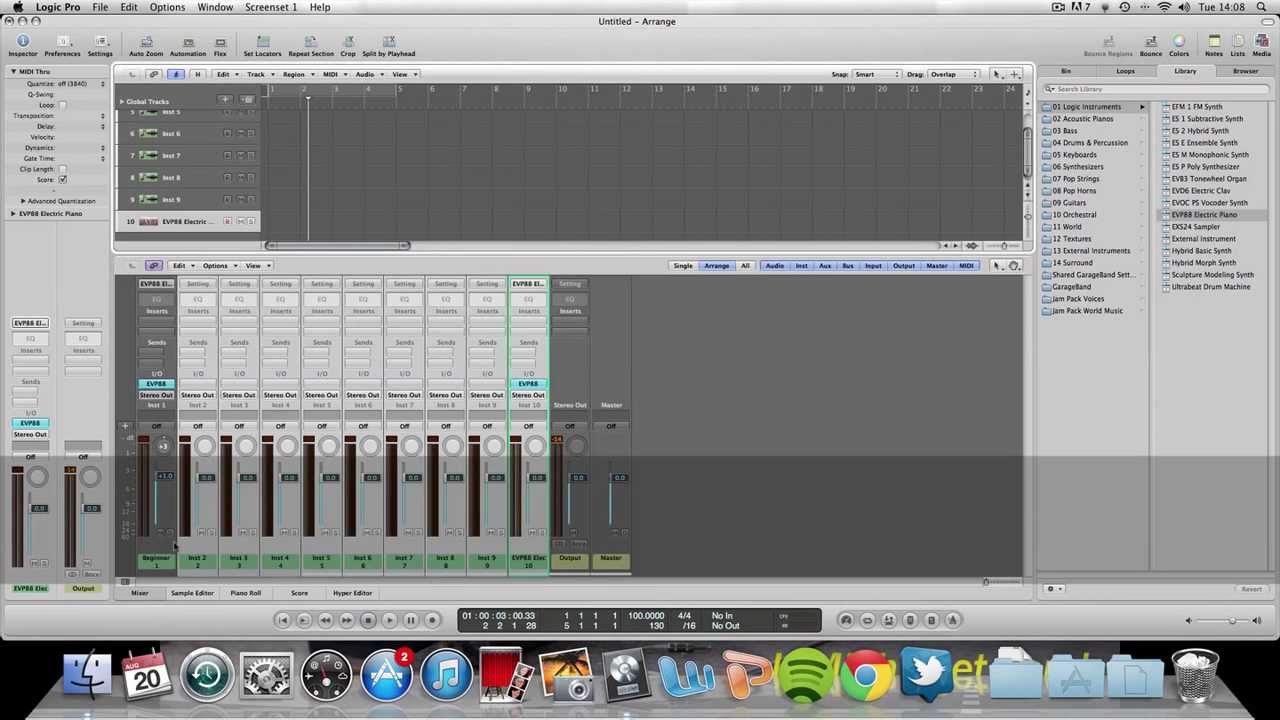Click the Arrange horizontal scrollbar
The height and width of the screenshot is (720, 1280).
(x=337, y=246)
